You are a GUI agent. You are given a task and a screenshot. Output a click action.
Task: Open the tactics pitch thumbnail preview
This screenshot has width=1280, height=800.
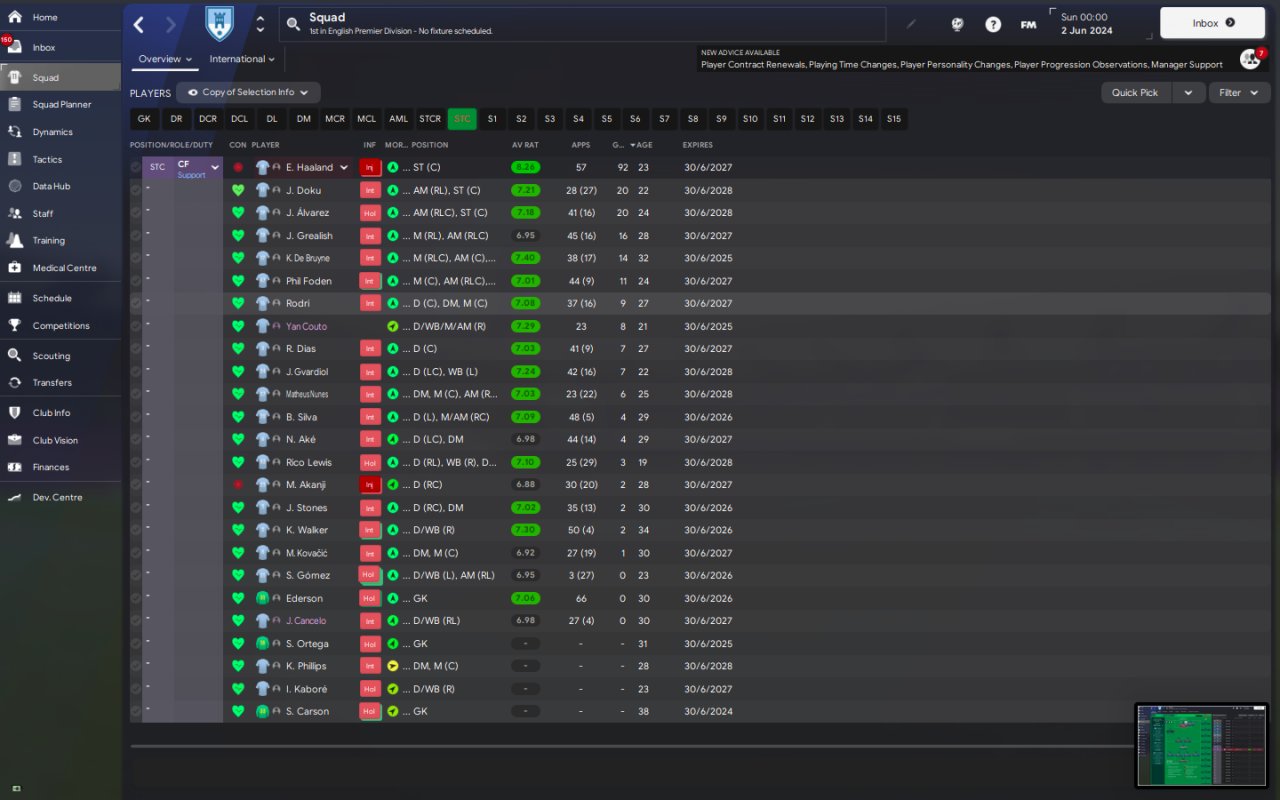coord(1201,745)
